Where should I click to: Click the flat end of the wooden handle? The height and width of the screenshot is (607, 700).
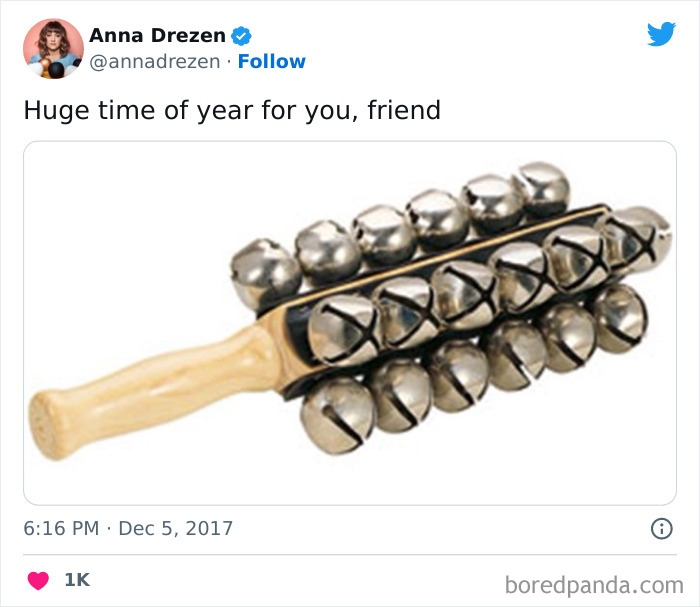[45, 425]
